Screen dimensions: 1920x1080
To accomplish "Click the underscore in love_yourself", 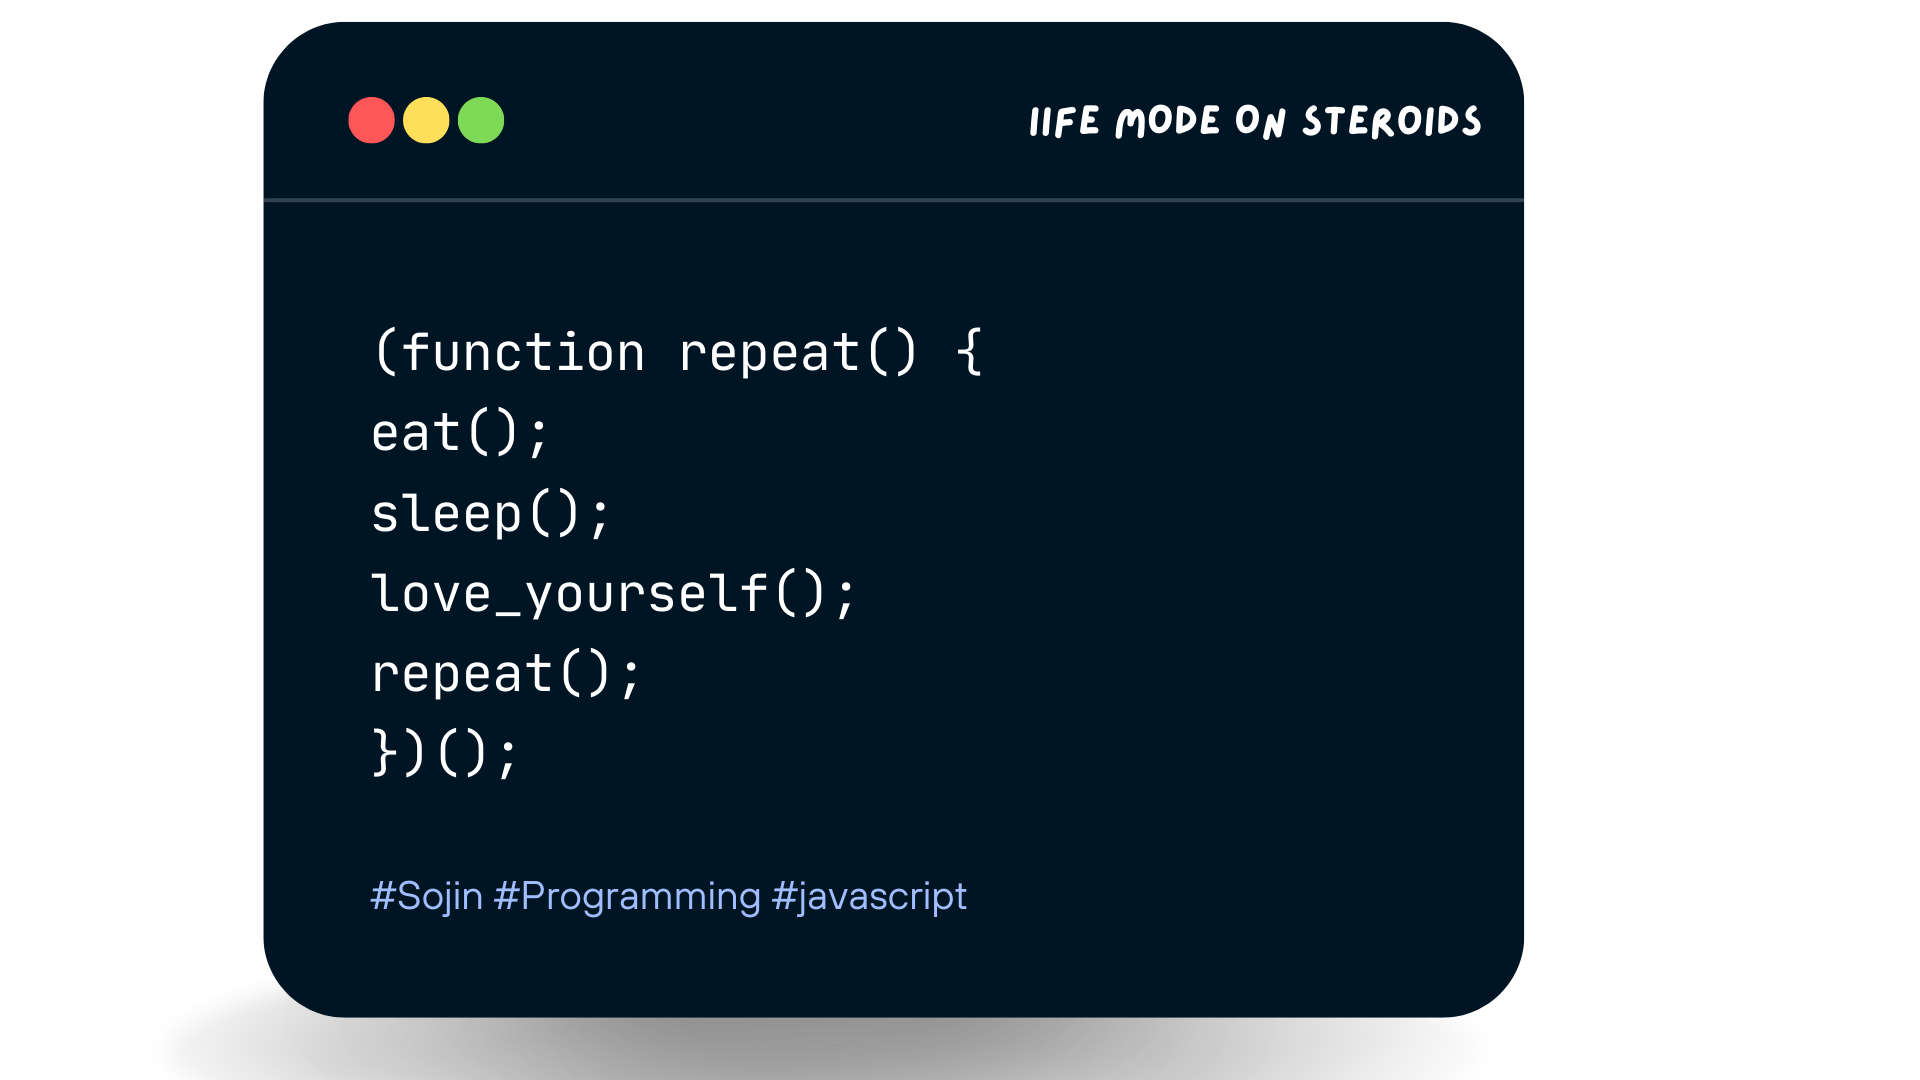I will click(507, 610).
